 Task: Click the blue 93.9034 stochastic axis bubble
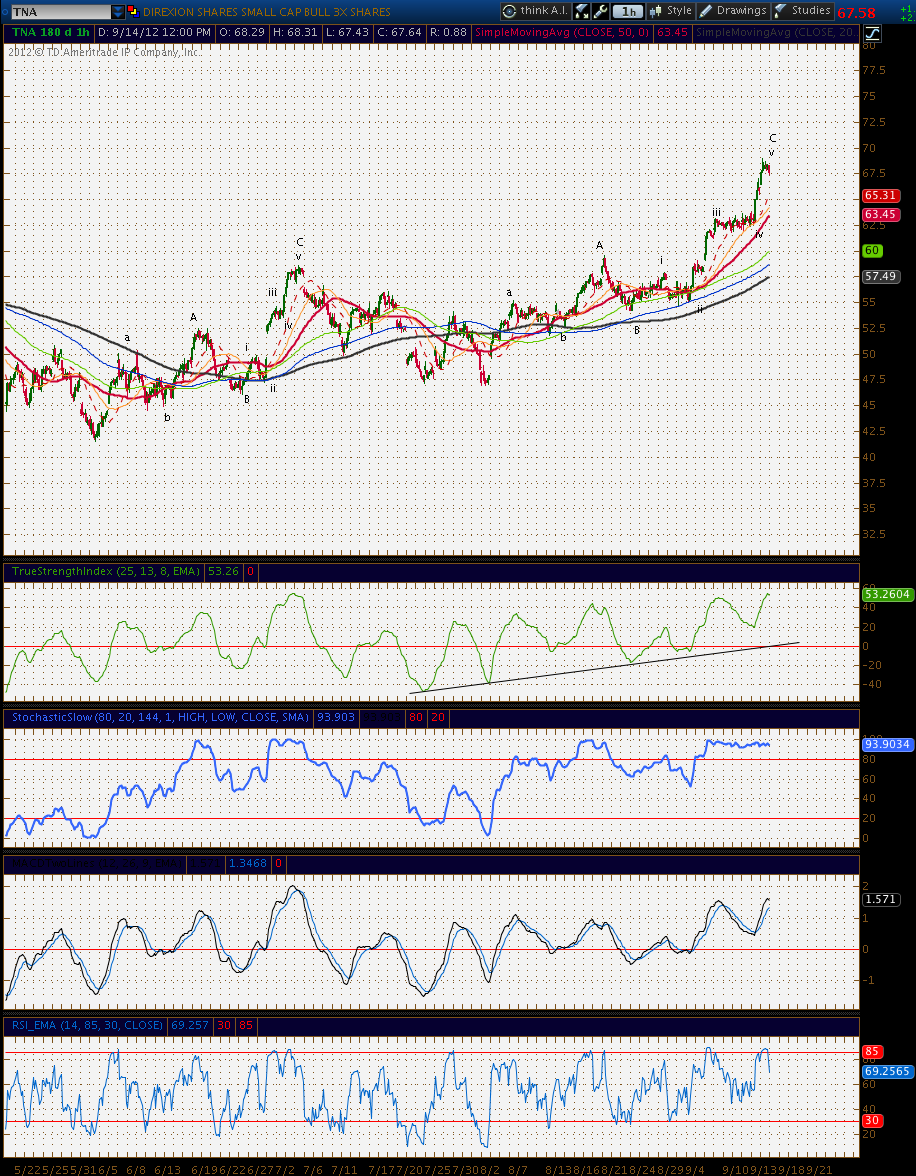click(x=887, y=745)
